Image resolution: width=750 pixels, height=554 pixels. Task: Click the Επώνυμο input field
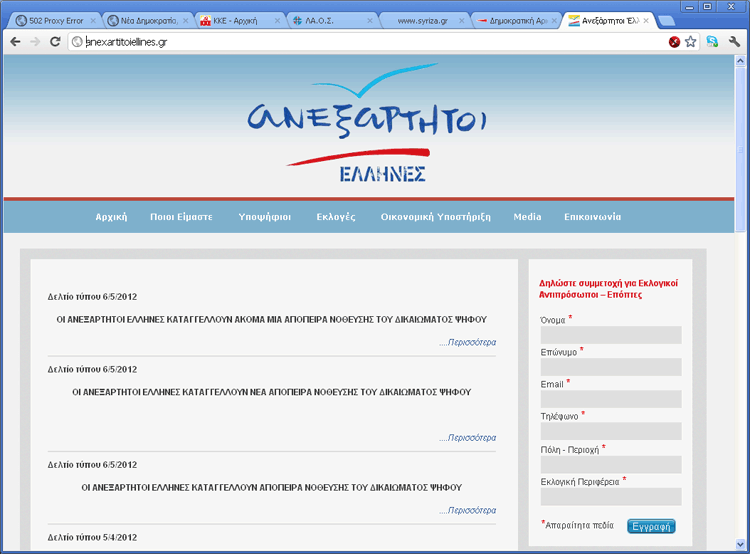(x=611, y=367)
